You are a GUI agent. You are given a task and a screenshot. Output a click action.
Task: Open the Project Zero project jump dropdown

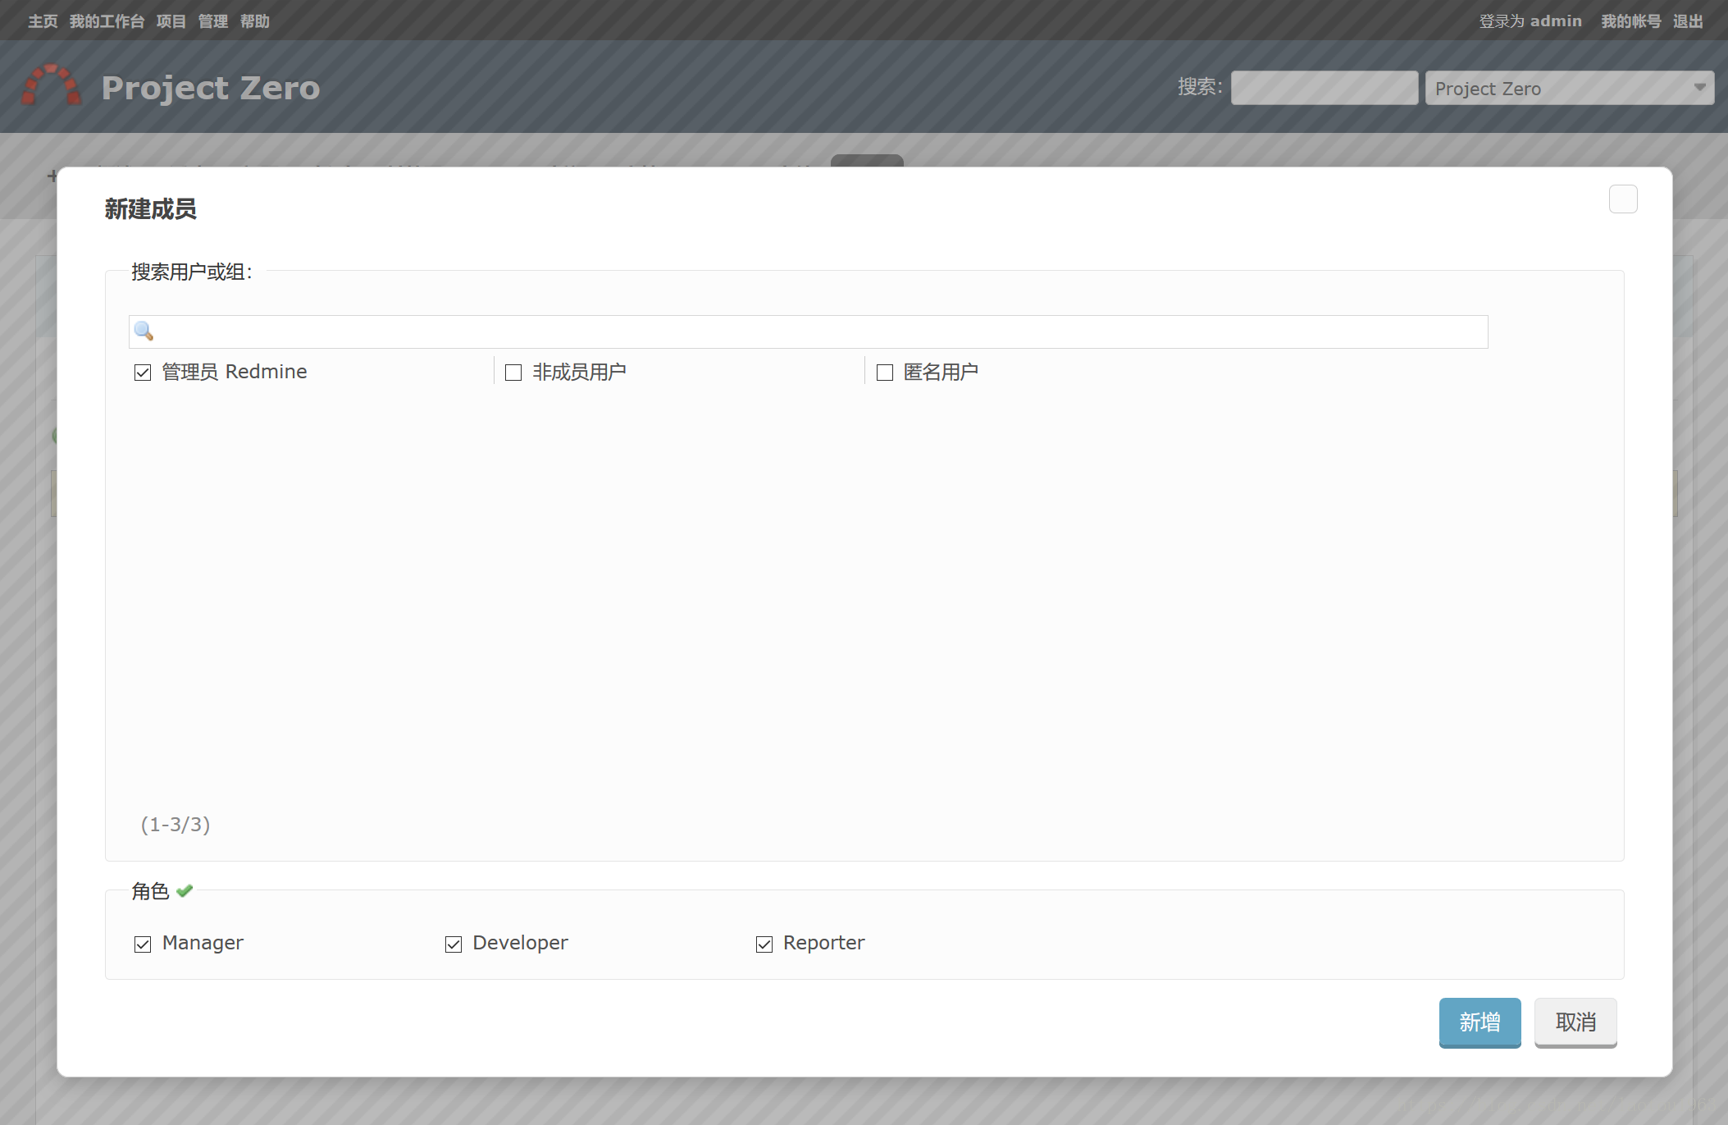pos(1569,88)
